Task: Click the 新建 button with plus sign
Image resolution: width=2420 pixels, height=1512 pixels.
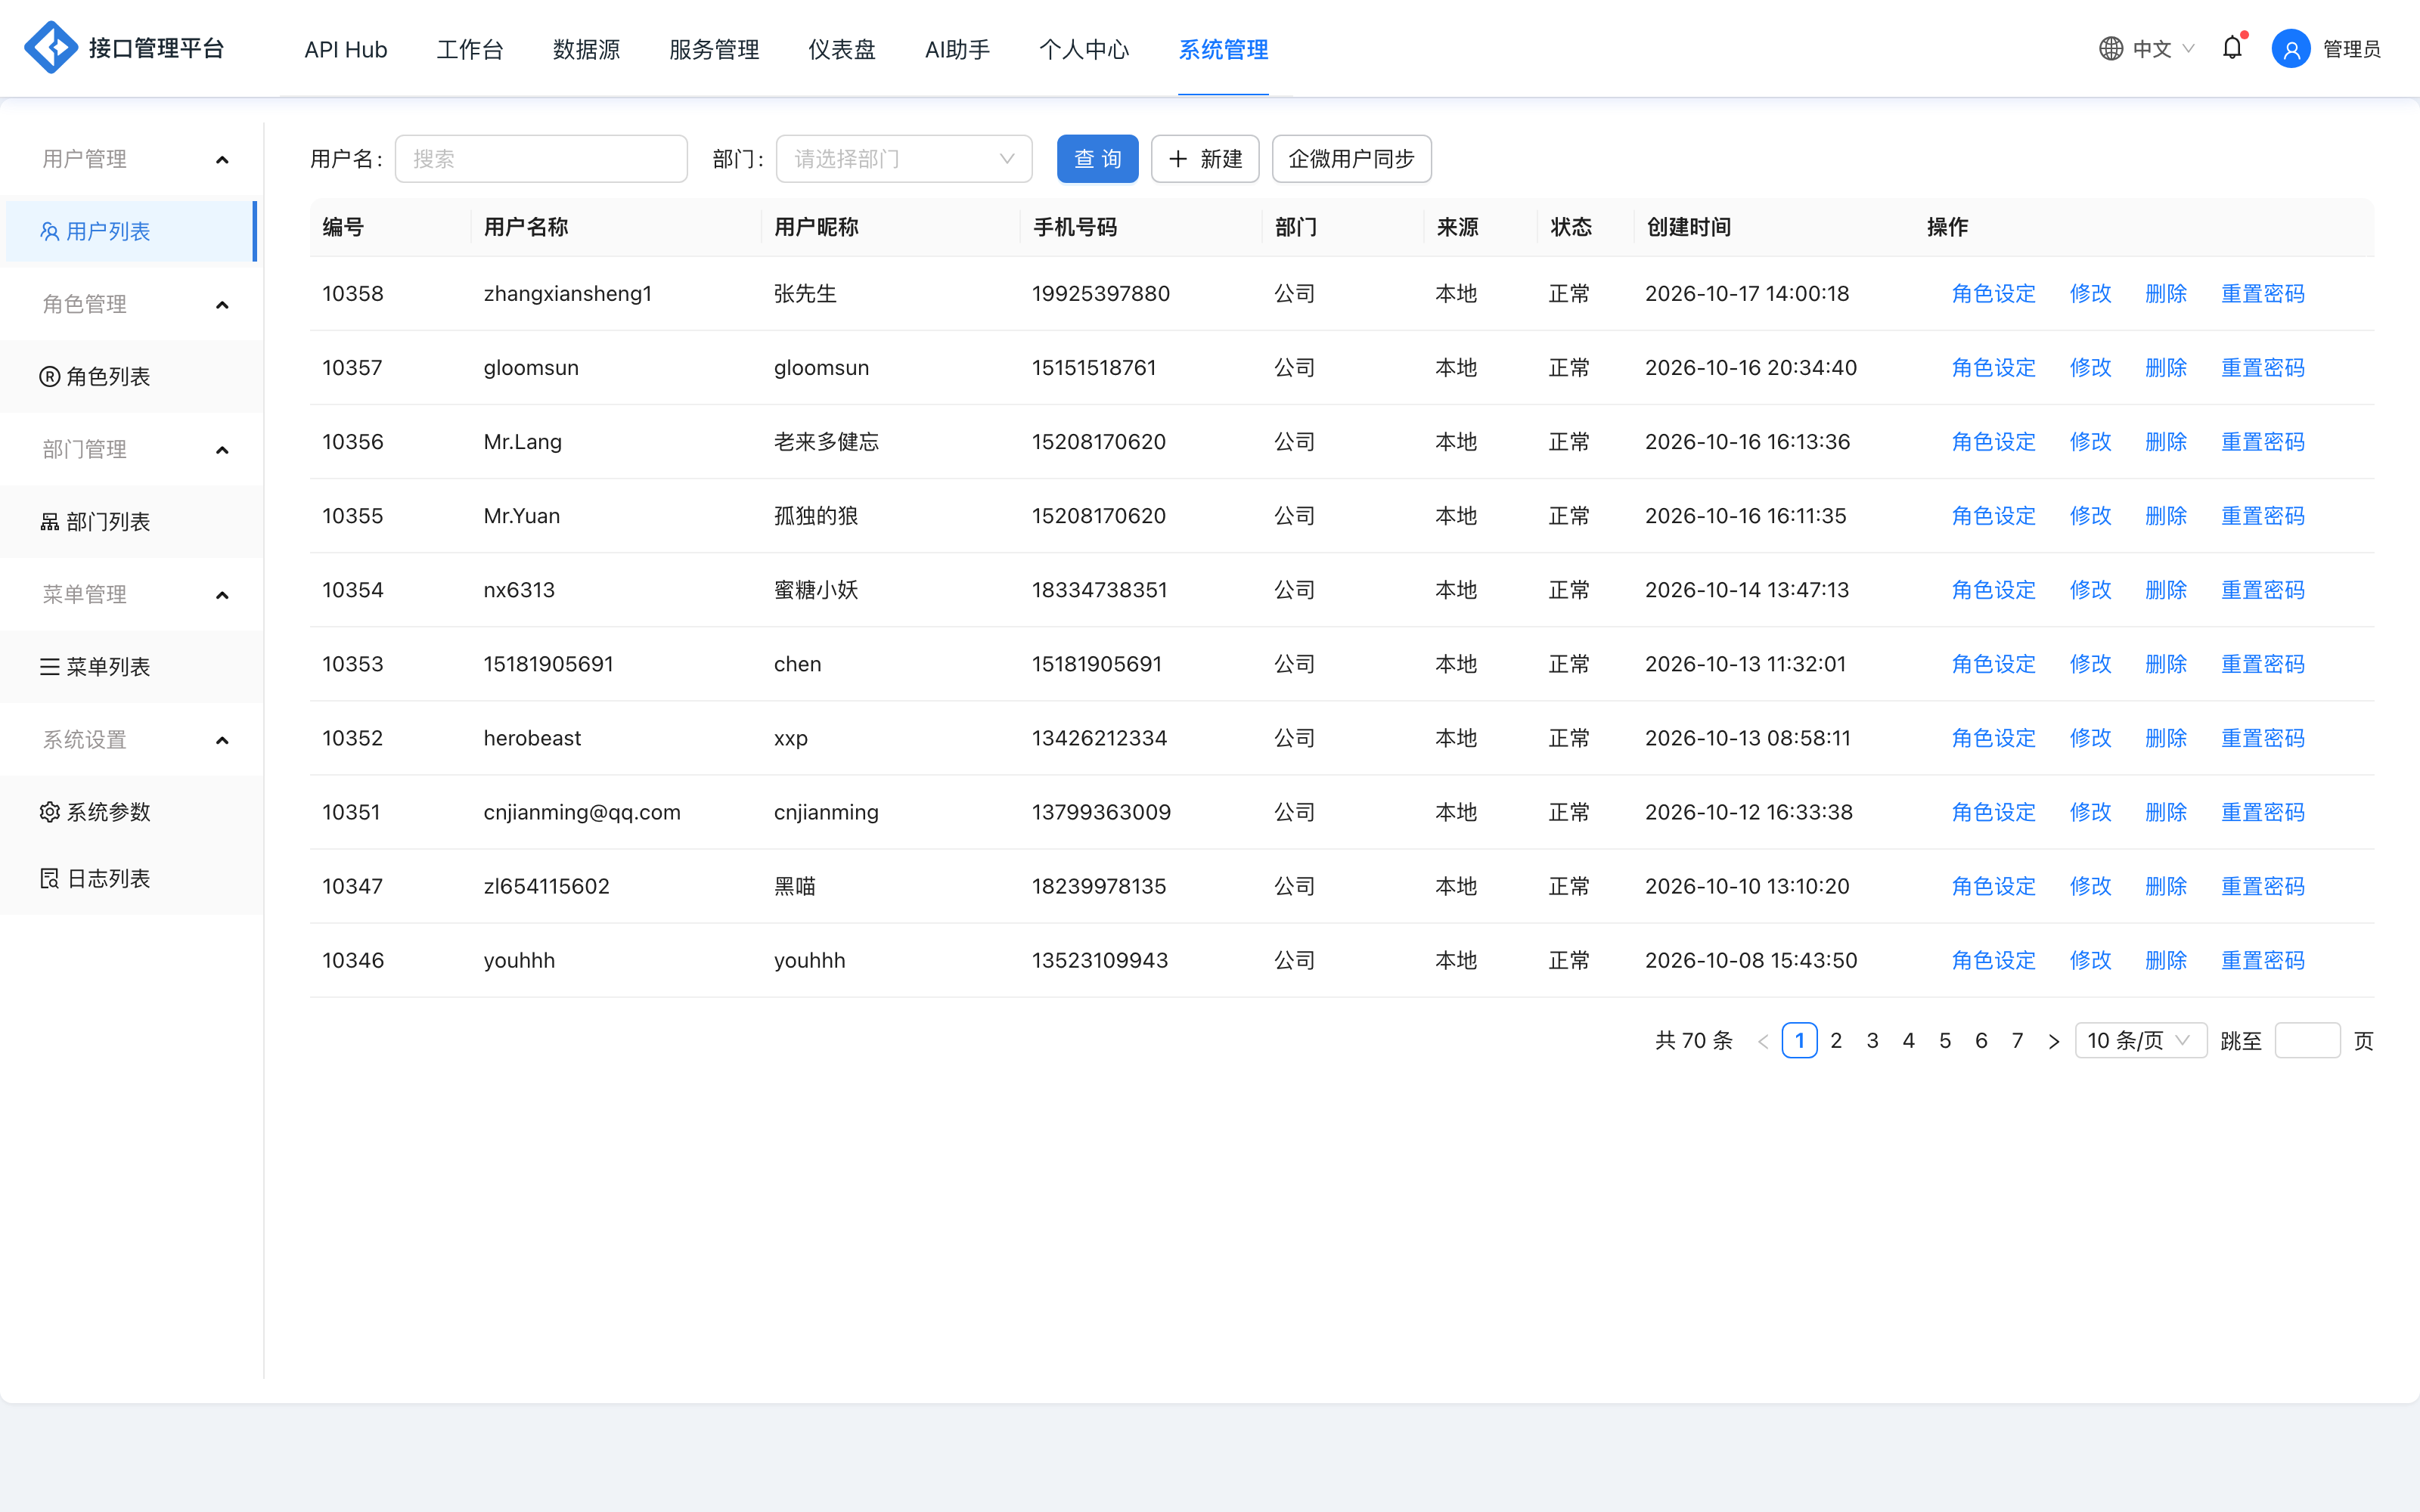Action: click(1205, 159)
